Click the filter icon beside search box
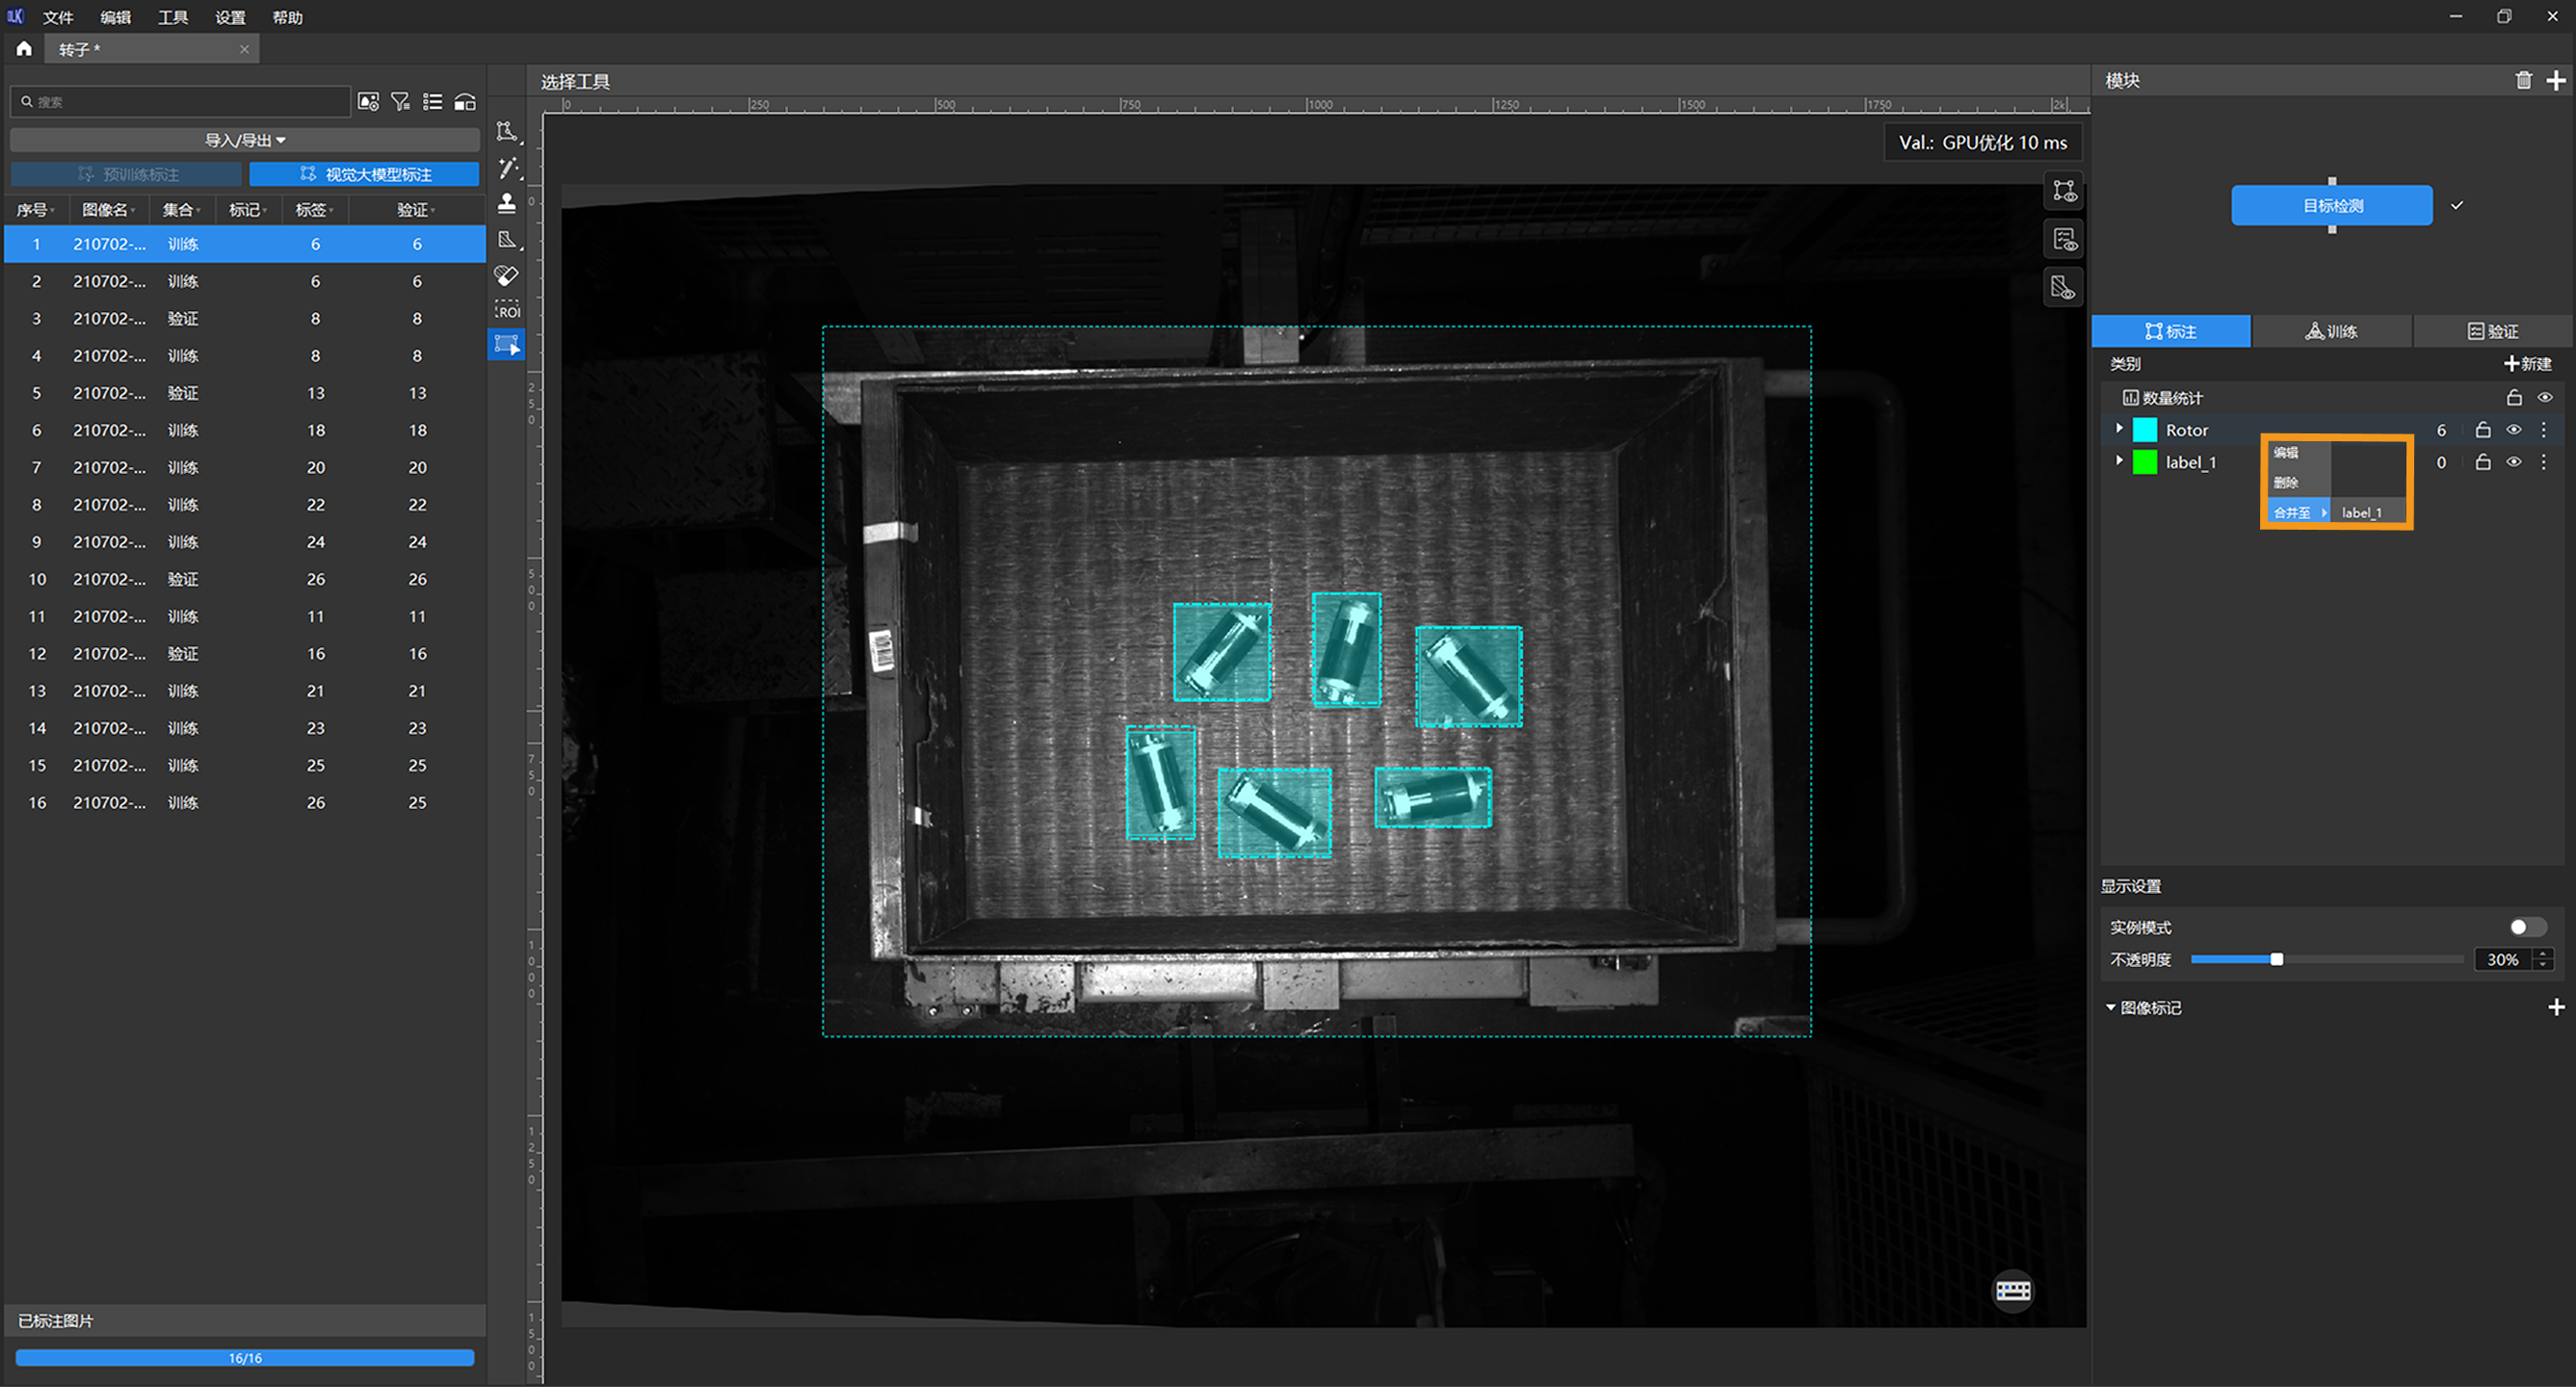This screenshot has width=2576, height=1387. pyautogui.click(x=400, y=102)
